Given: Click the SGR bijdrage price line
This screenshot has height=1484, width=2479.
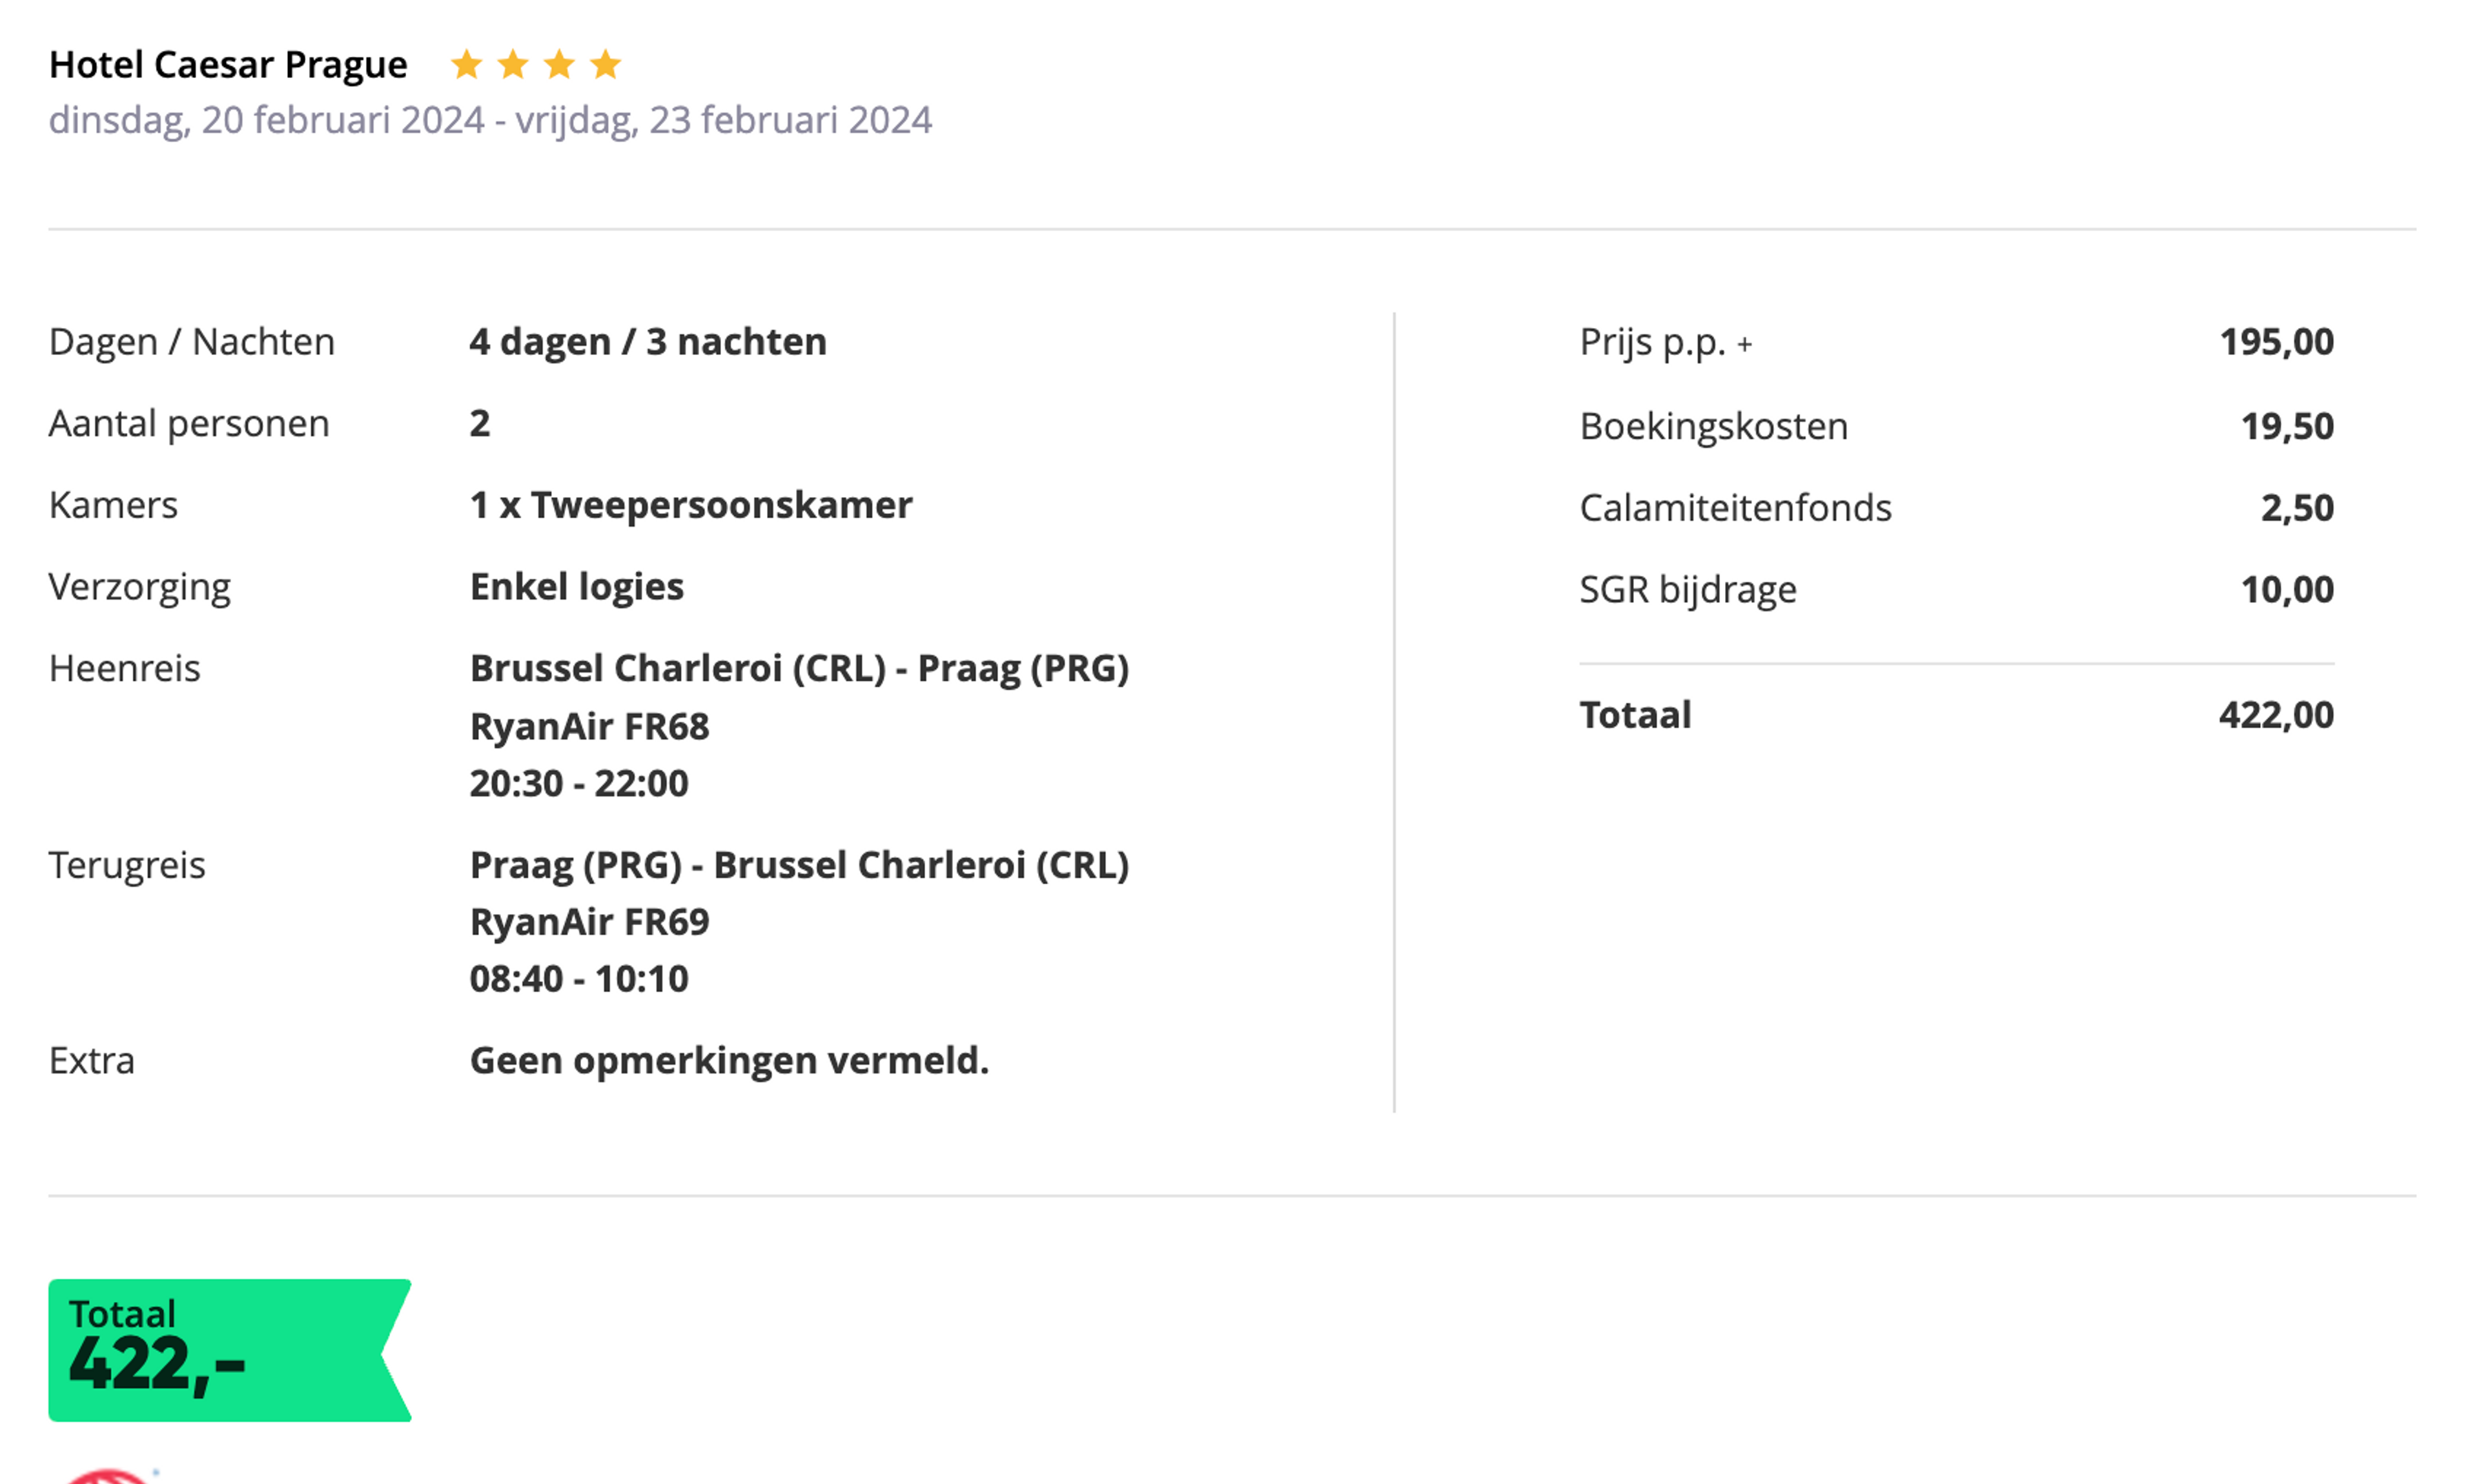Looking at the screenshot, I should (1957, 590).
